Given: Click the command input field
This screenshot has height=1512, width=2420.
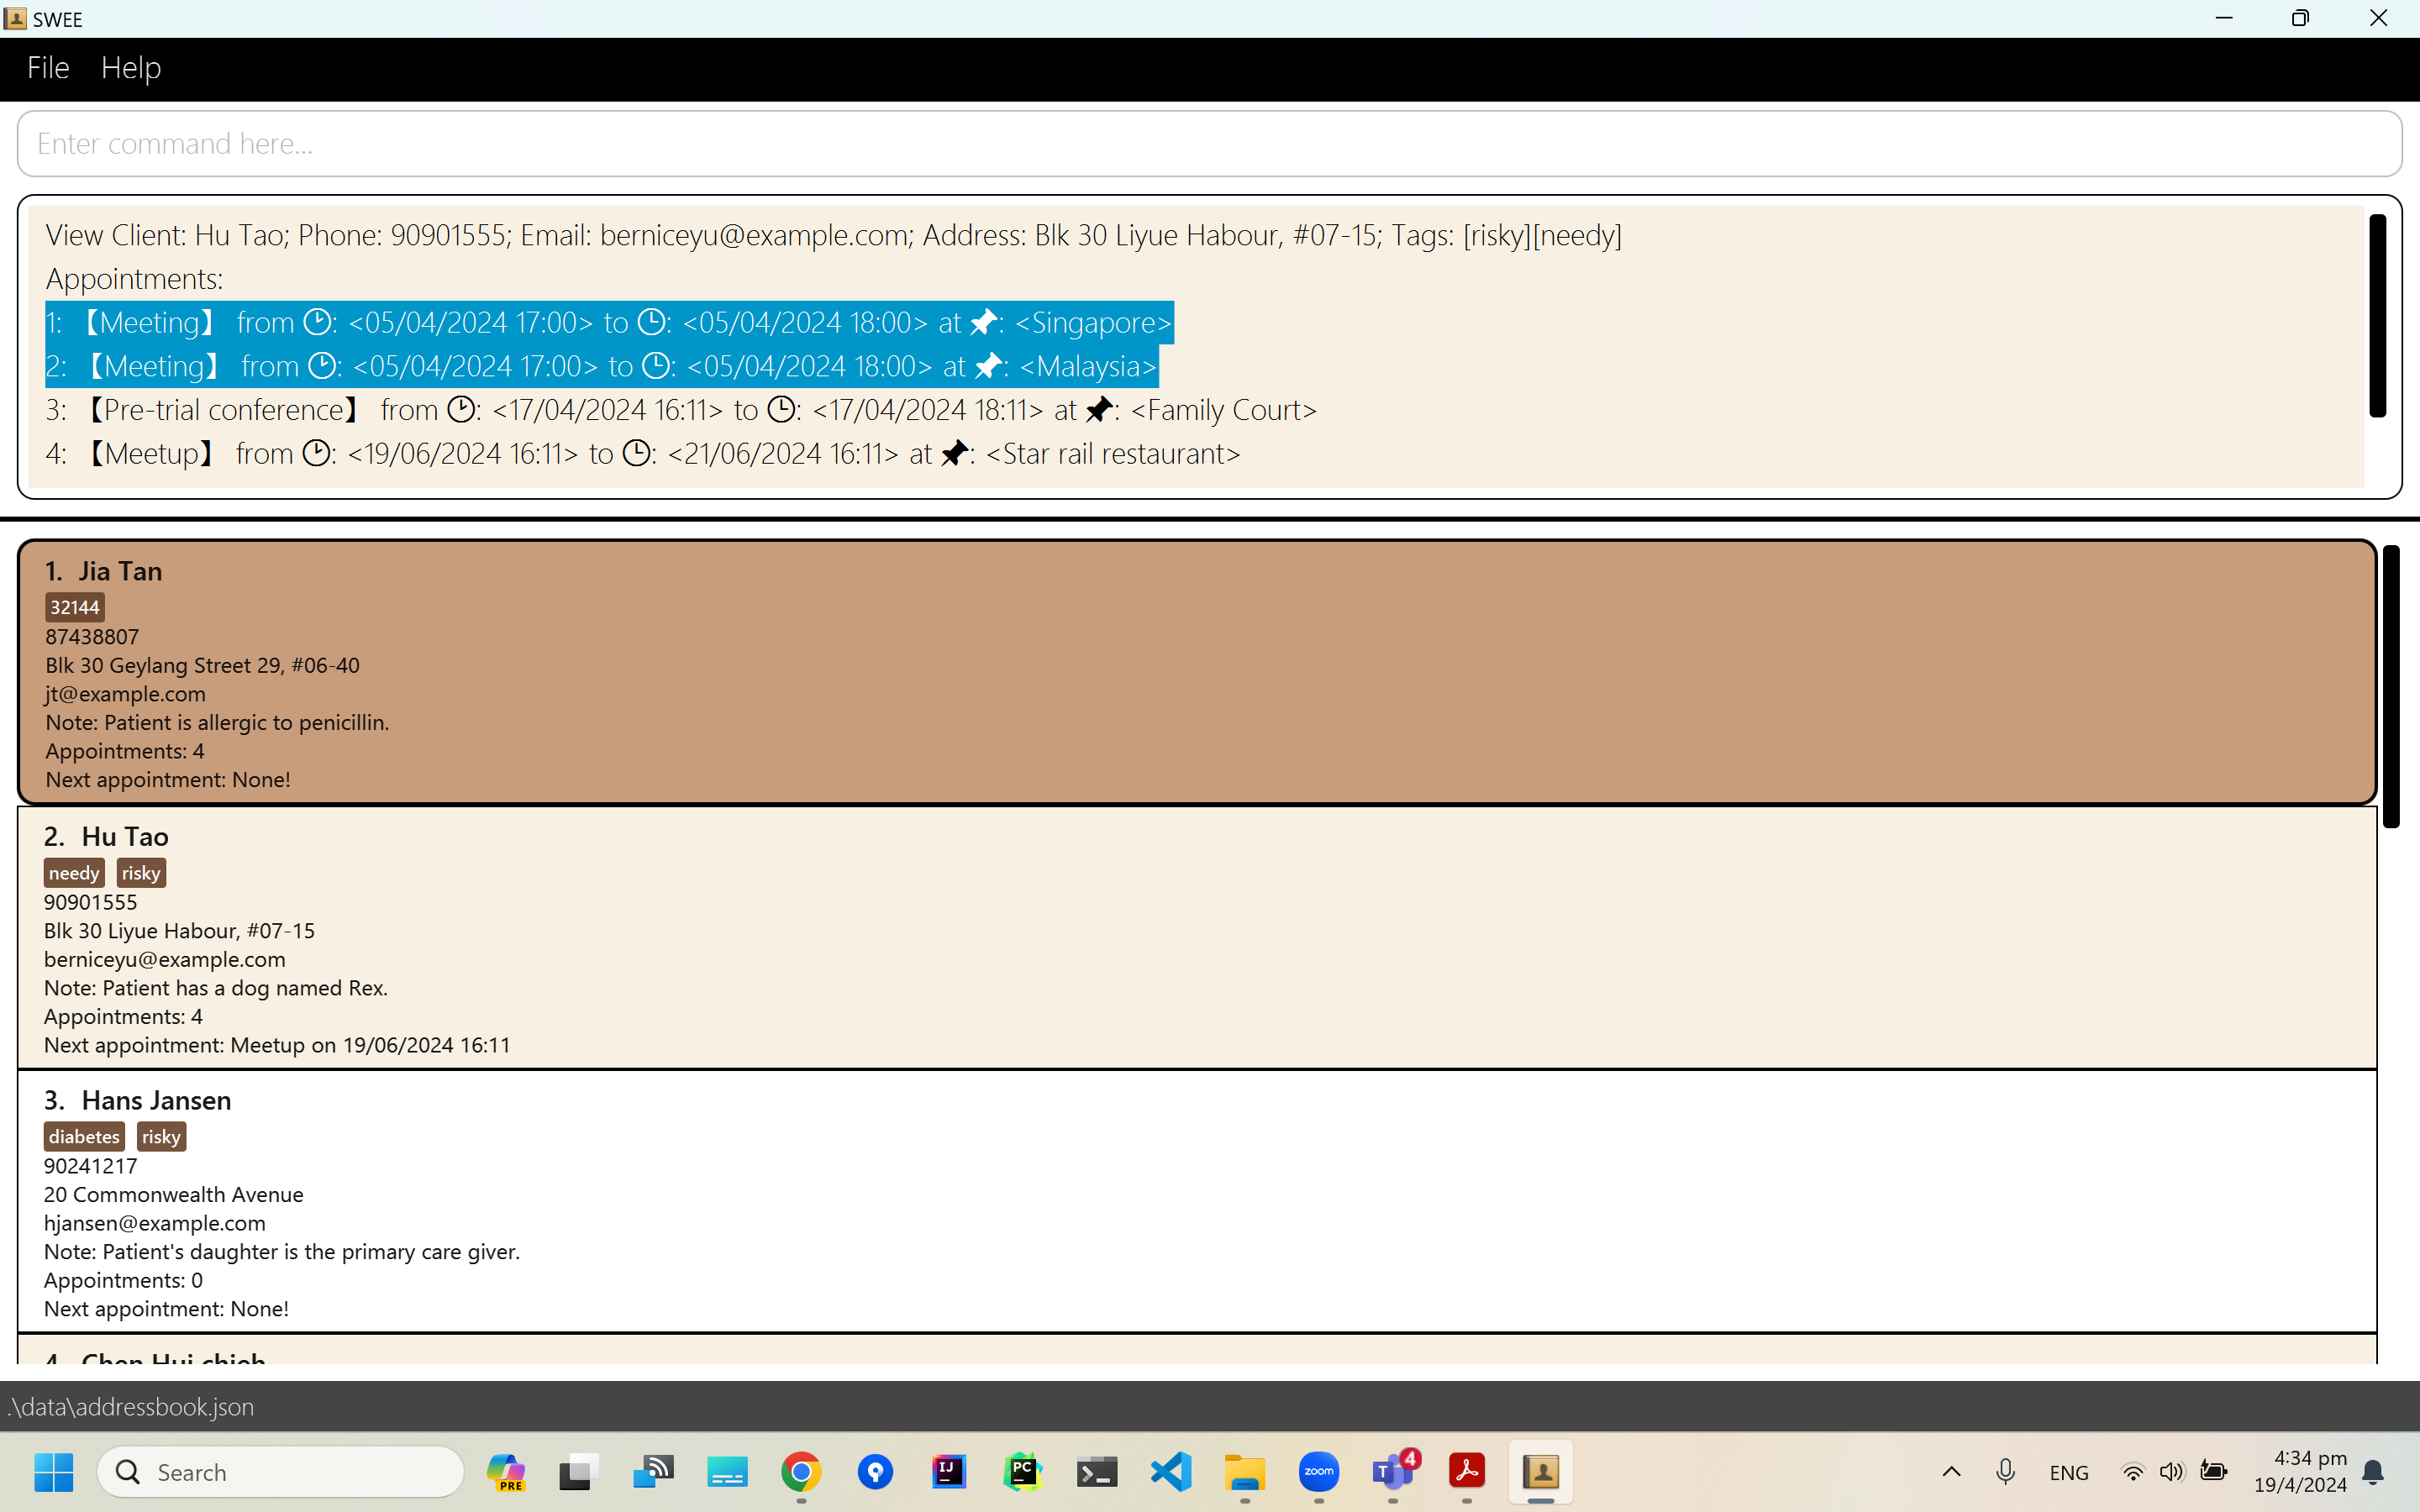Looking at the screenshot, I should pos(1208,144).
